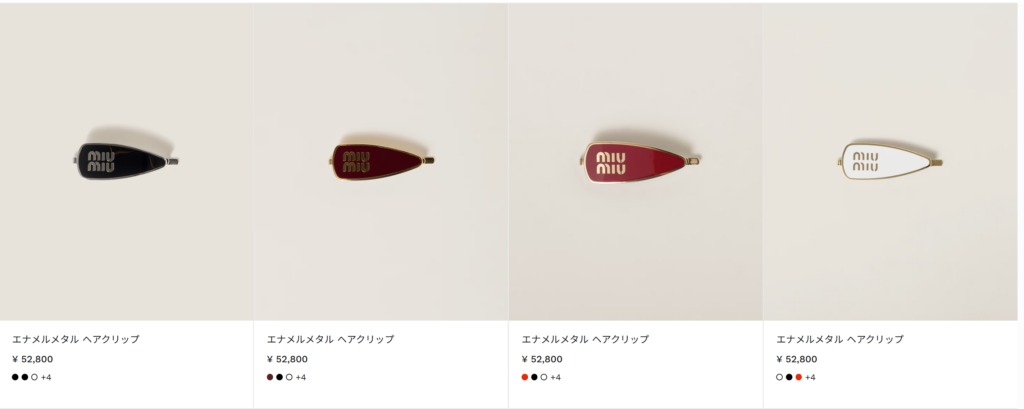Viewport: 1024px width, 409px height.
Task: Show +4 more colors for black clip
Action: (46, 377)
